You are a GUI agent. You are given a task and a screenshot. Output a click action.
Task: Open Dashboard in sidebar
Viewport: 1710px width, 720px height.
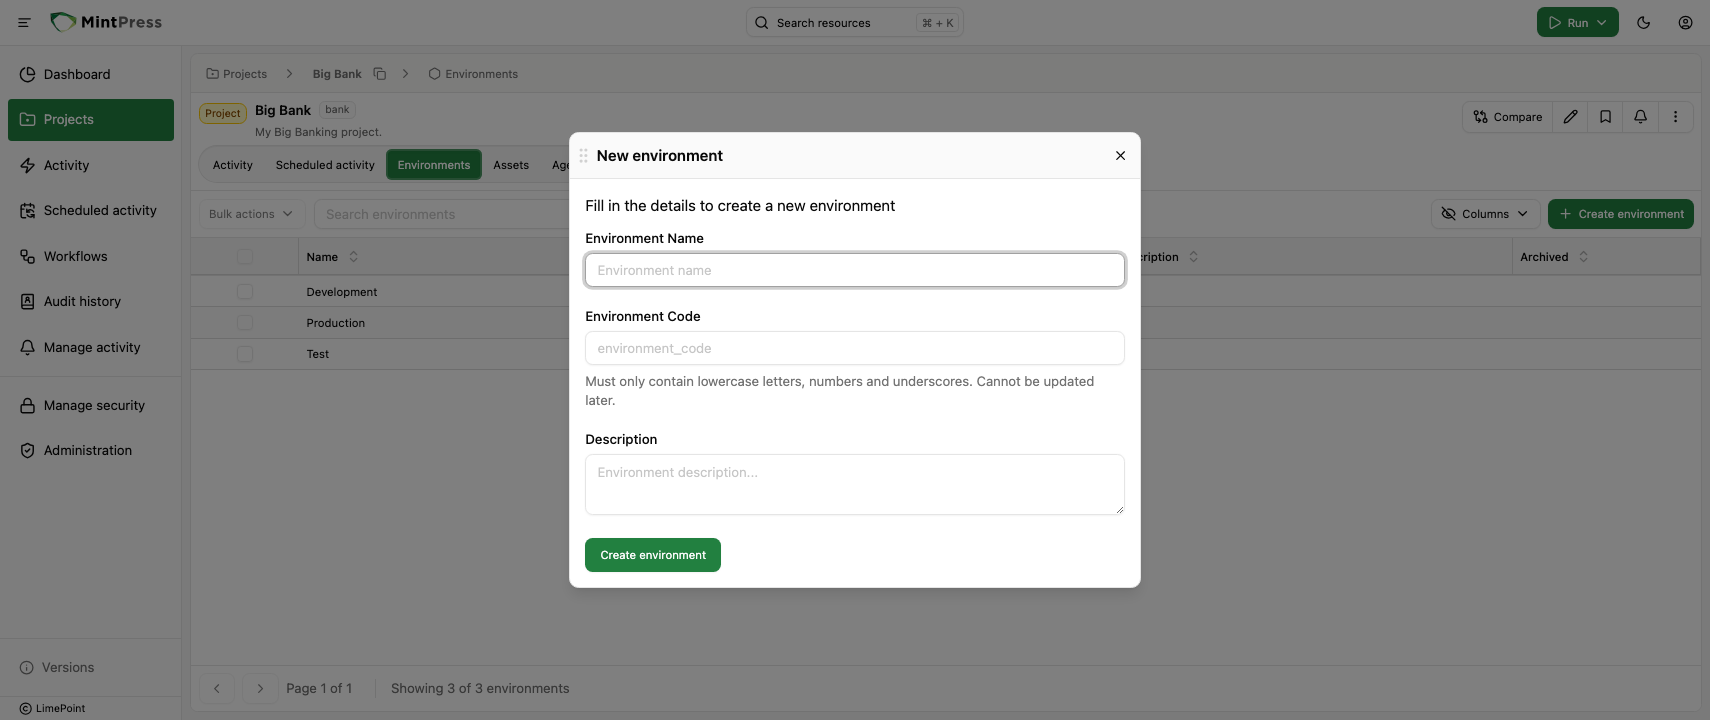pos(91,74)
